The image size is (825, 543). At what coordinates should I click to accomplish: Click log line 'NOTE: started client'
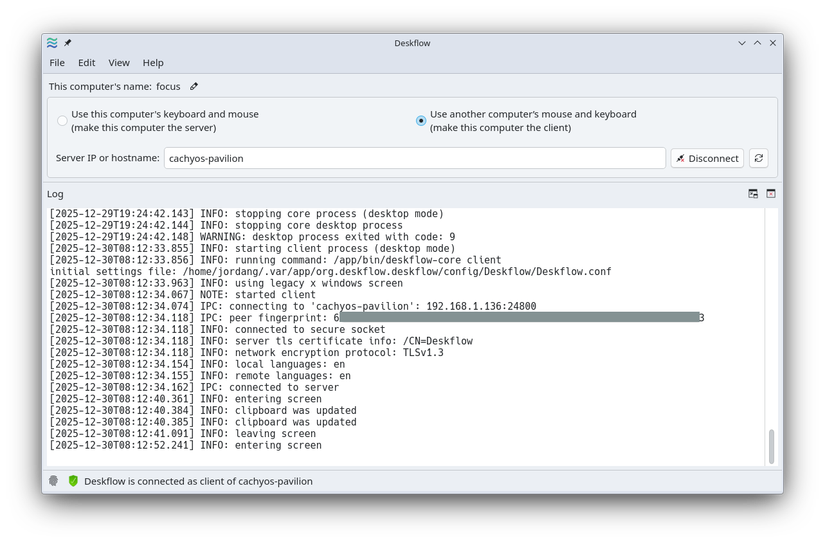point(183,295)
